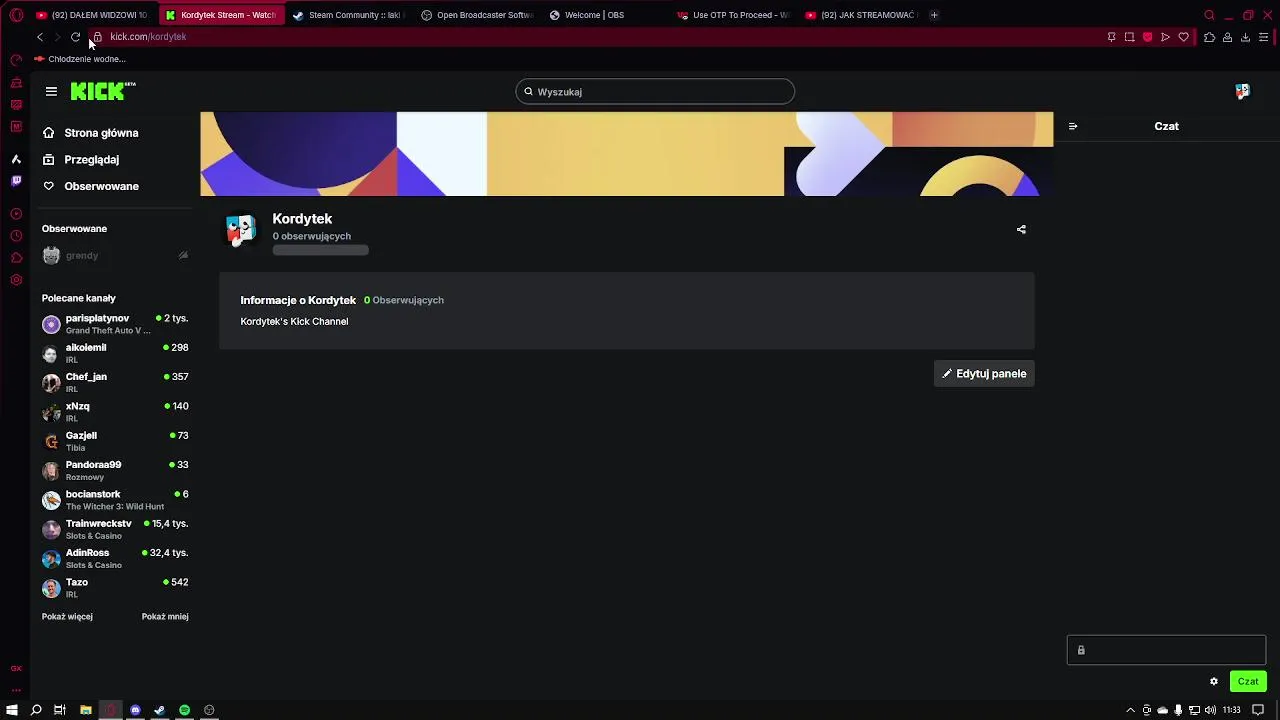Open Obserwowane in the sidebar
Image resolution: width=1280 pixels, height=720 pixels.
(91, 186)
